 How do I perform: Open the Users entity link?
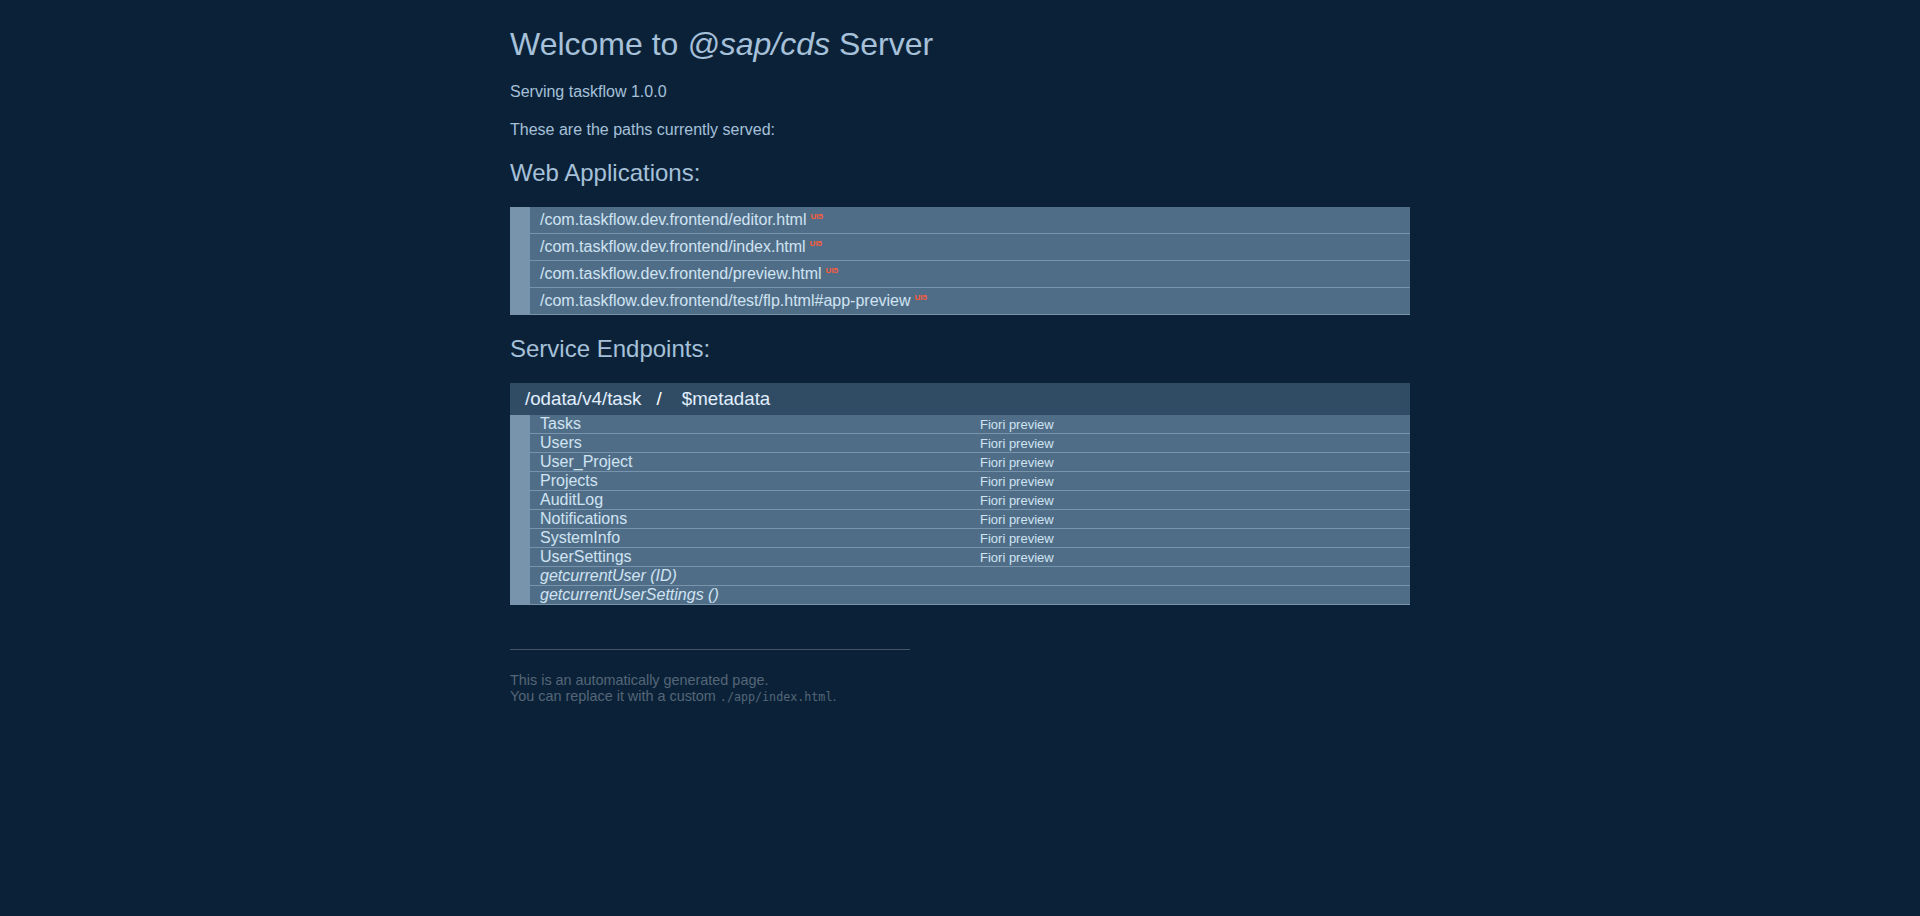(560, 443)
